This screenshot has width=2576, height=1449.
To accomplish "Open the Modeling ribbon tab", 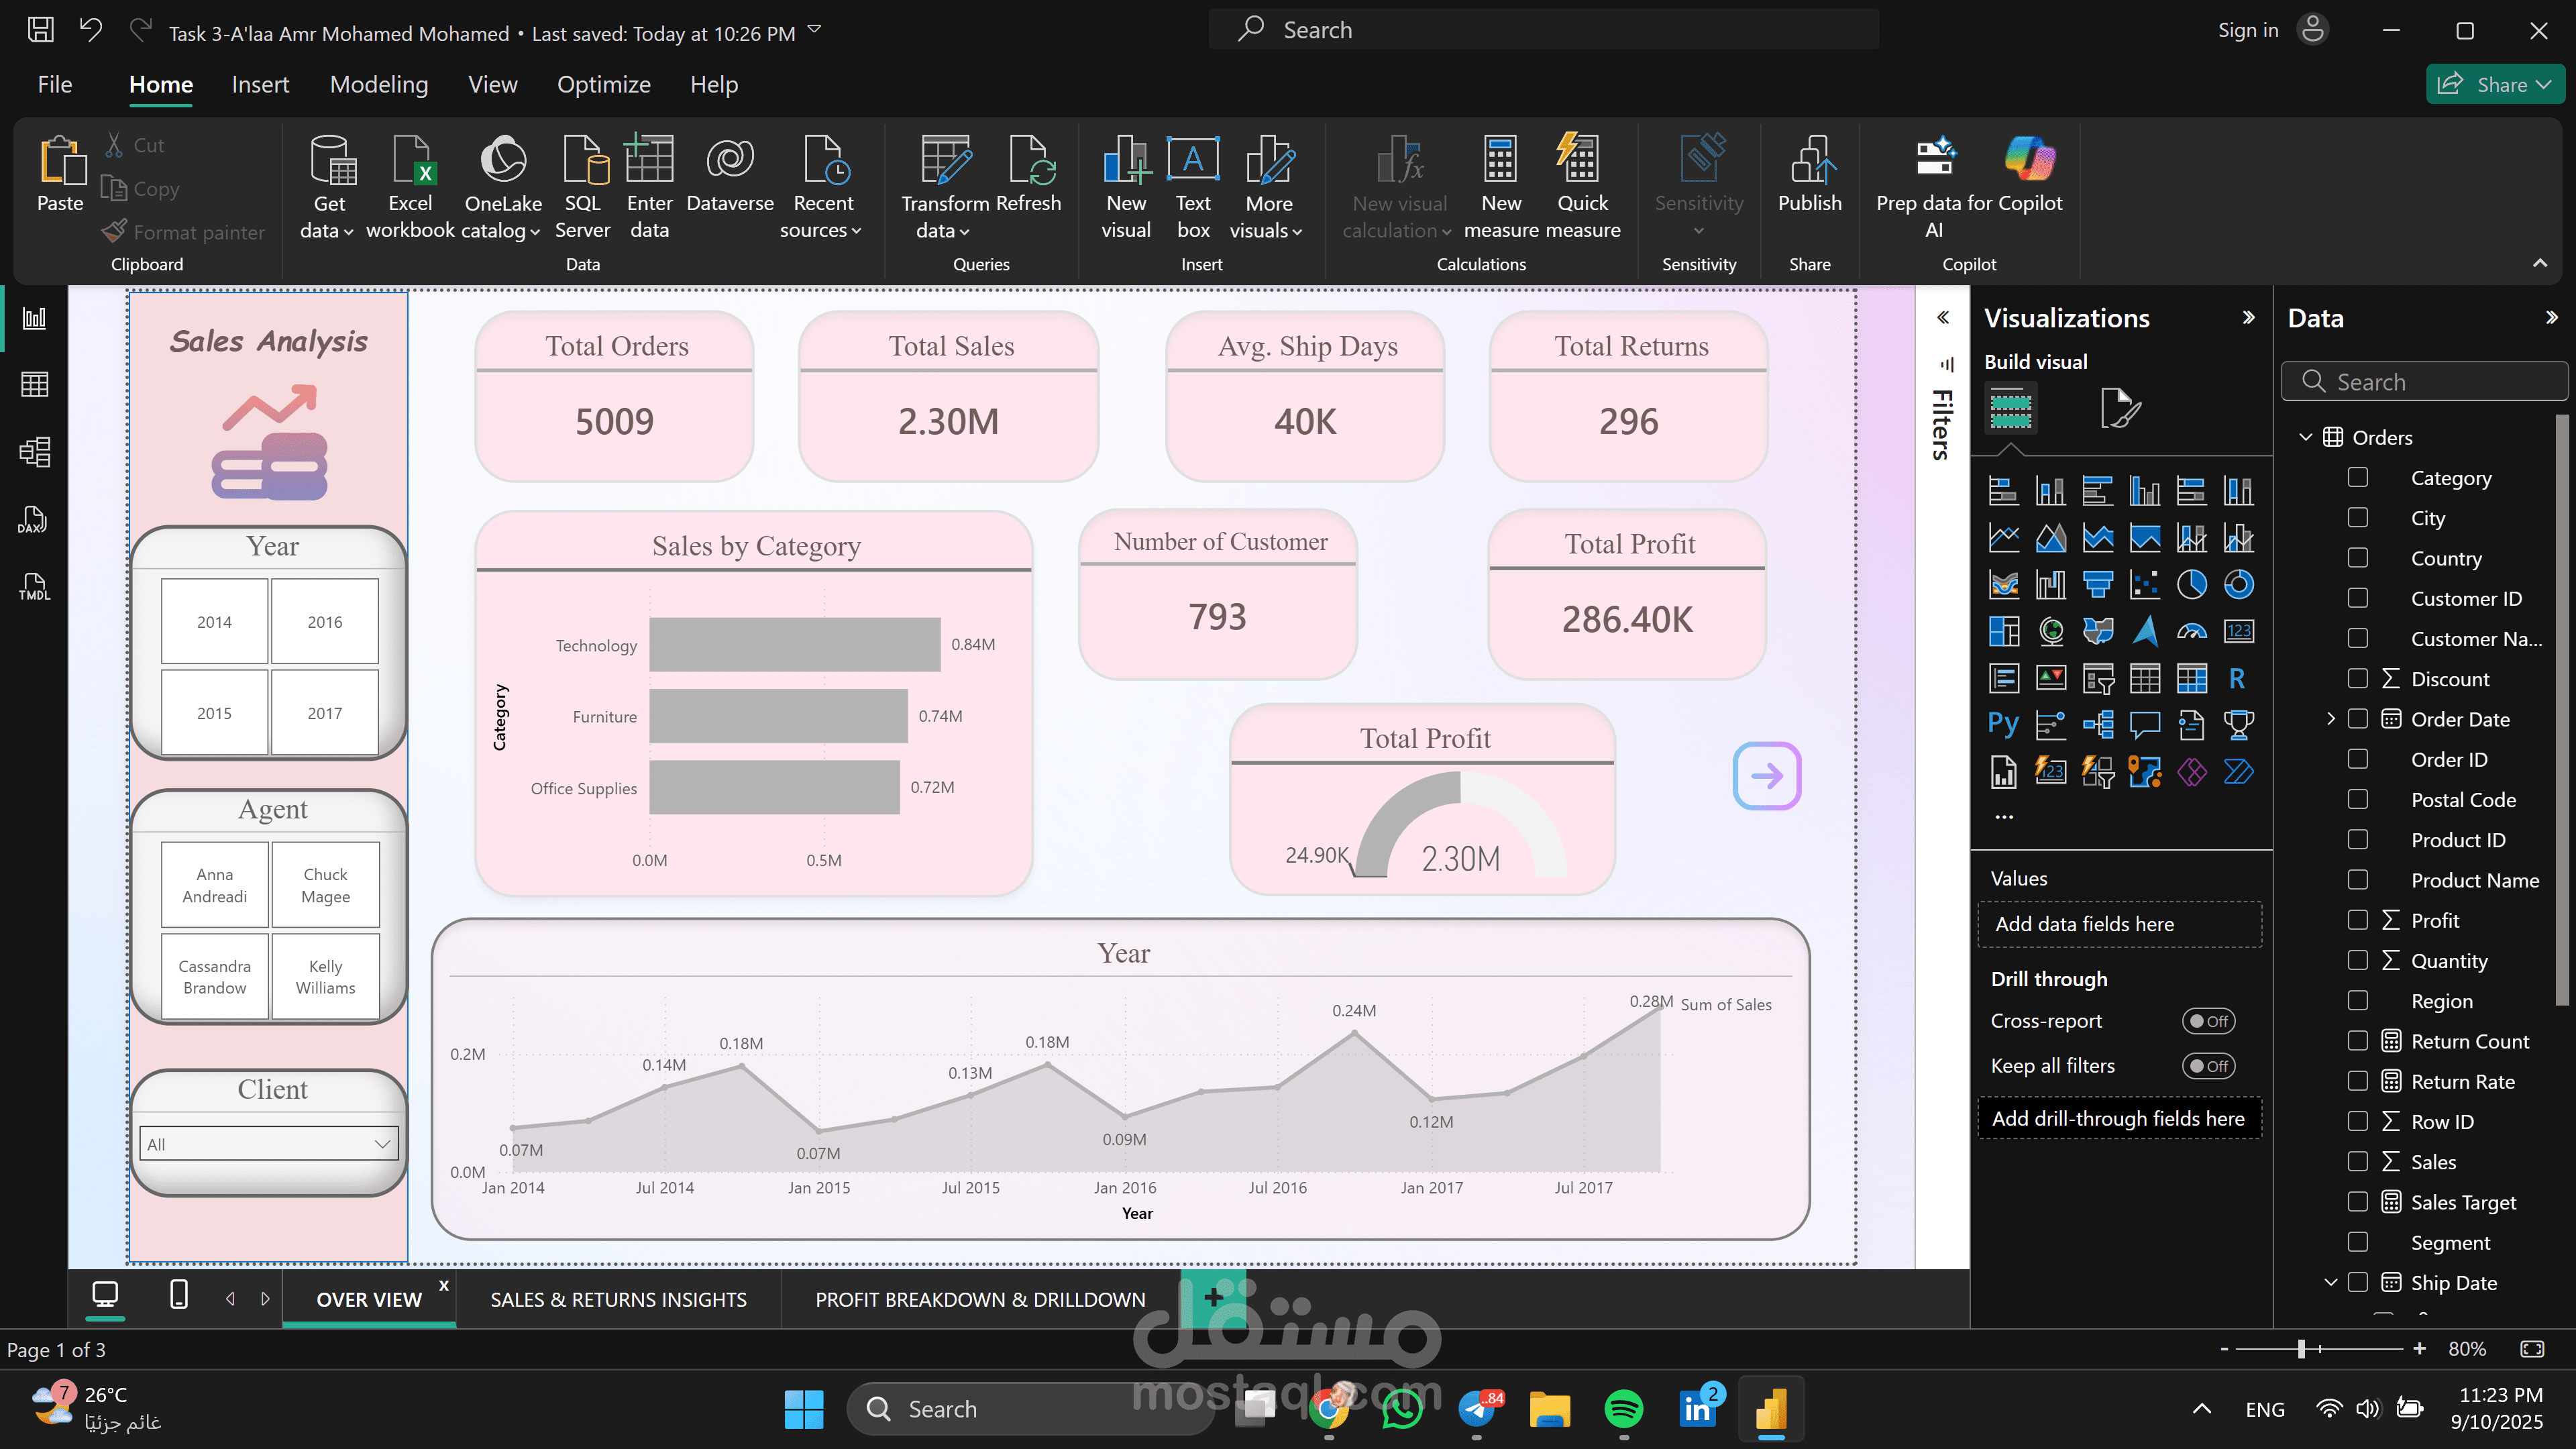I will point(379,85).
